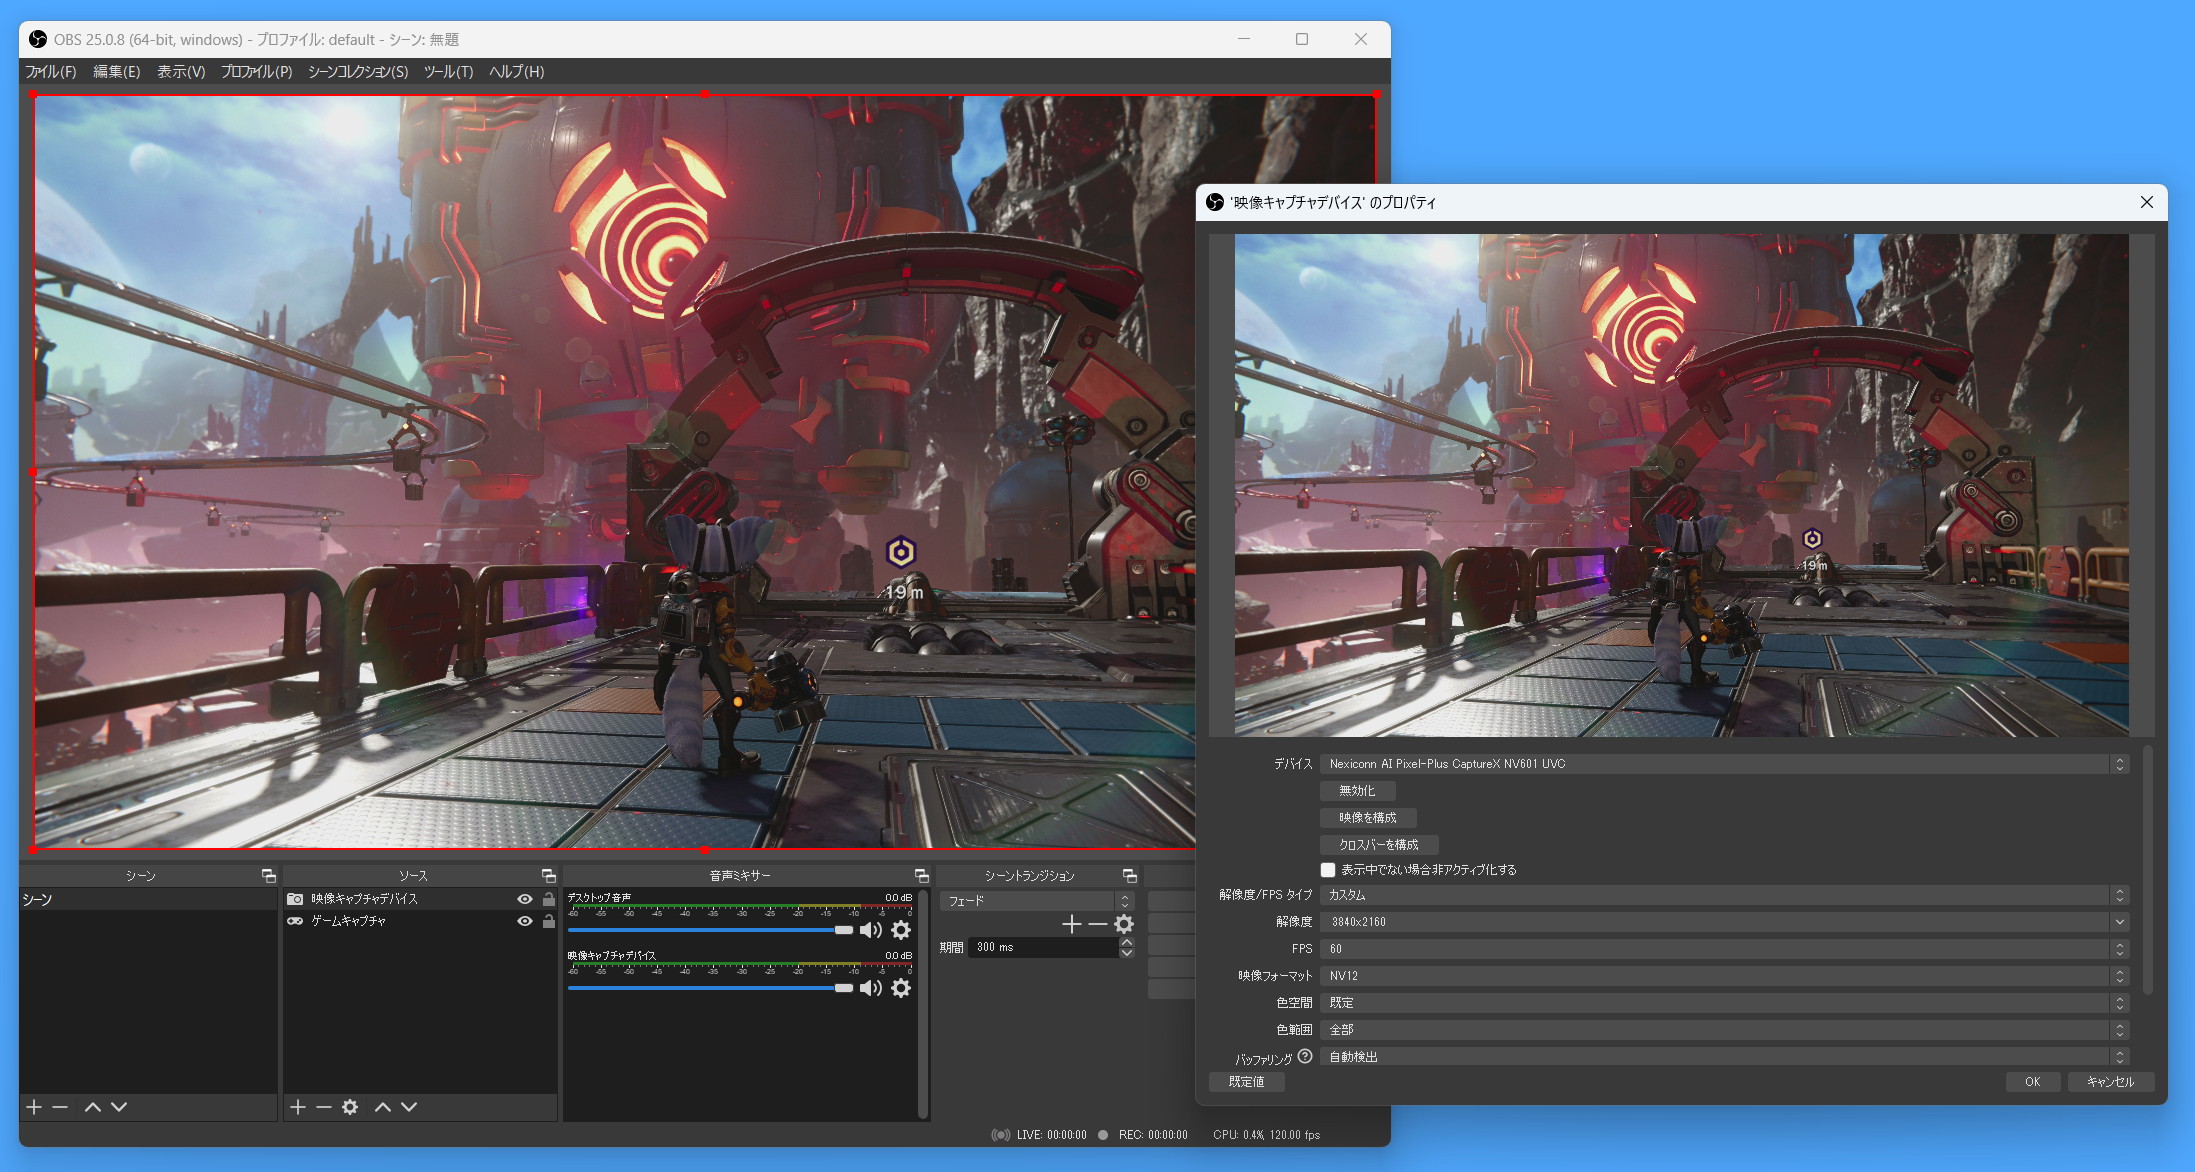
Task: Lock the ゲームキャプチャ source
Action: pos(549,921)
